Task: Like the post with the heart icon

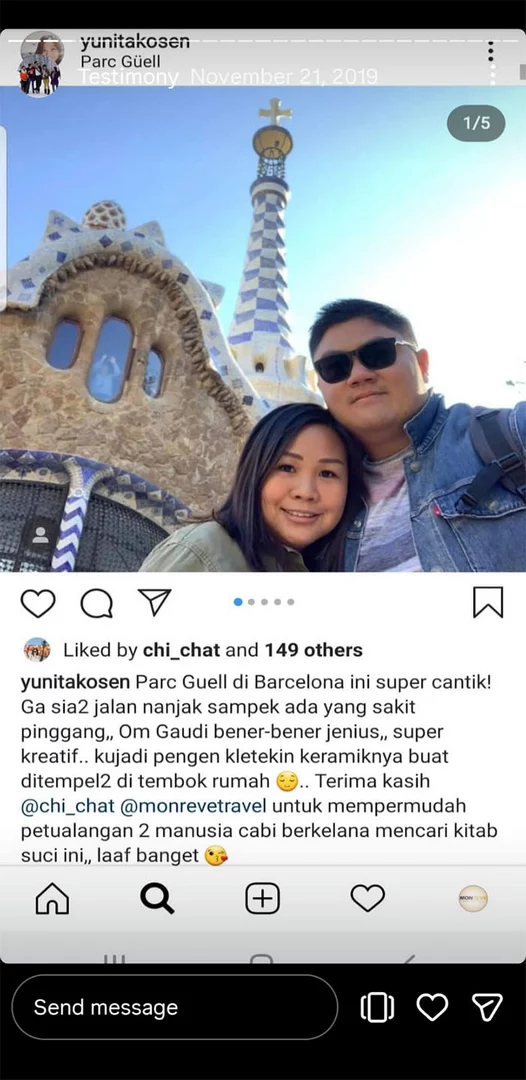Action: (38, 603)
